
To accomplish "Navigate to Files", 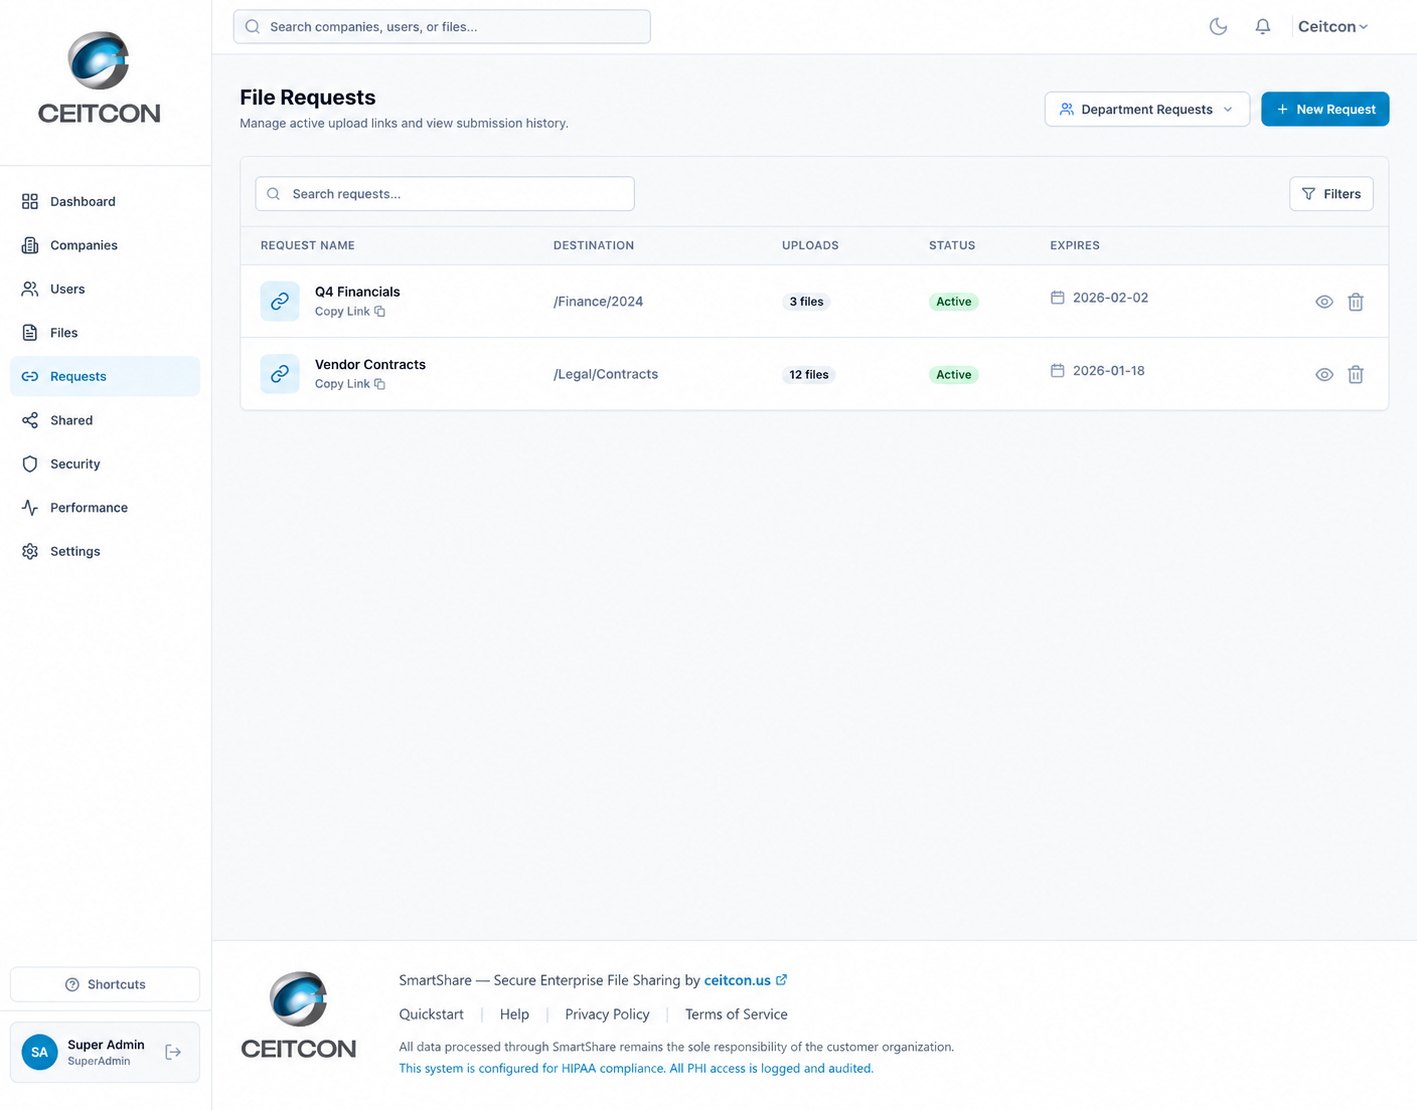I will (x=105, y=333).
